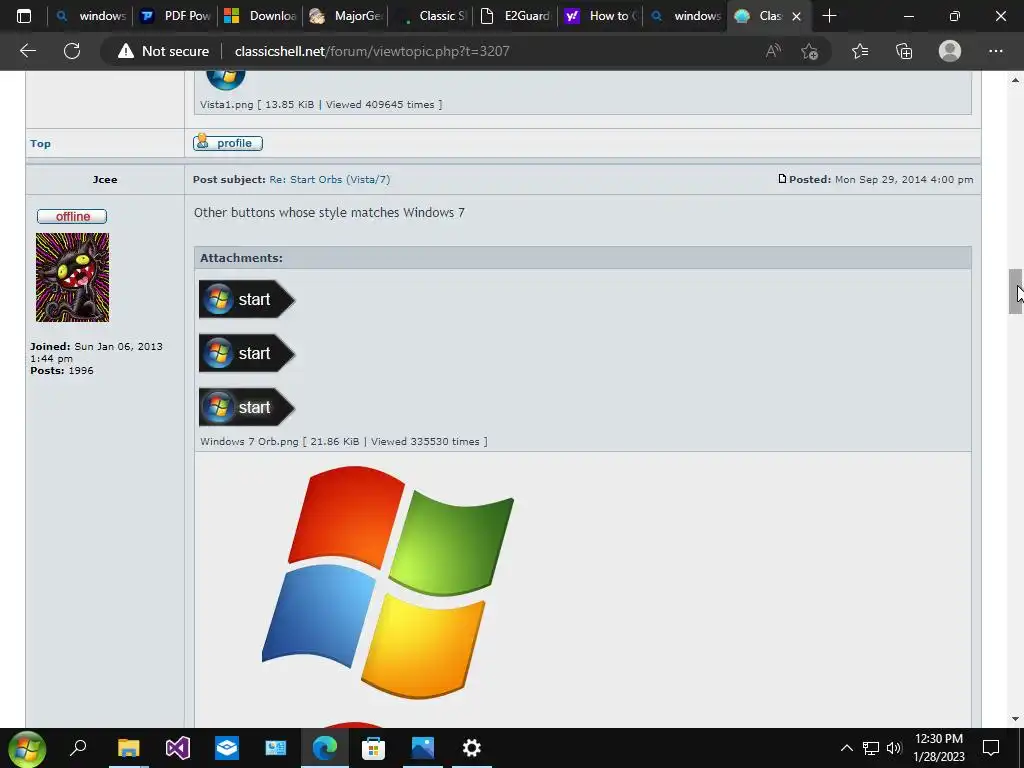This screenshot has height=768, width=1024.
Task: Switch to the E2Guard tab
Action: (515, 16)
